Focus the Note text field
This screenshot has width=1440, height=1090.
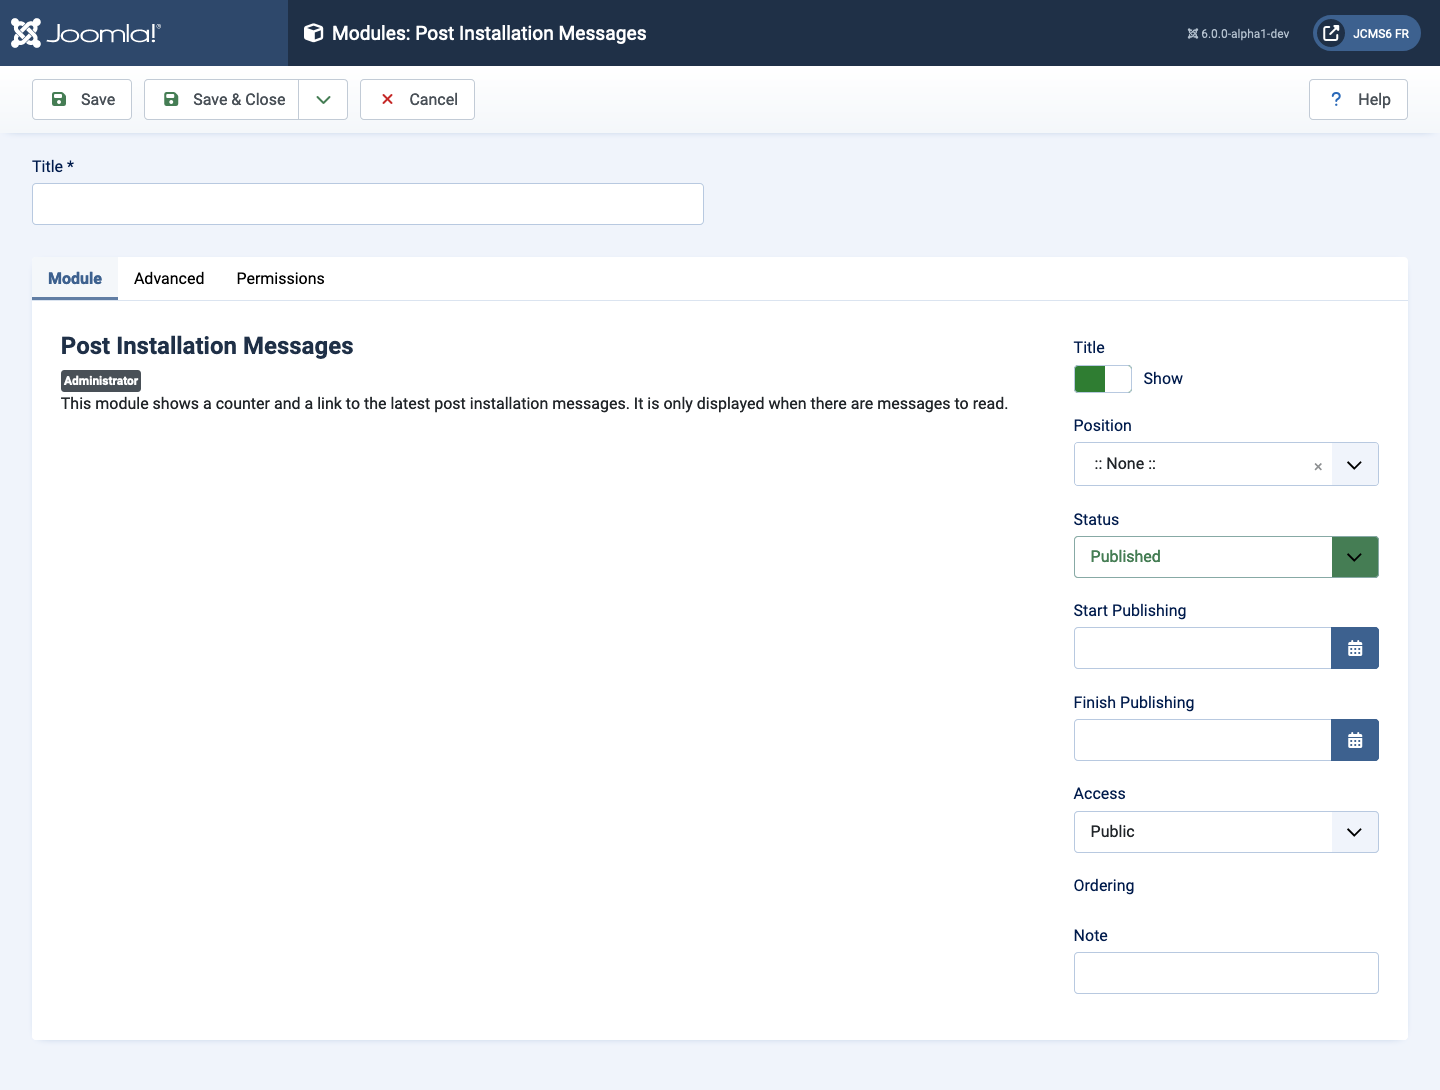point(1226,973)
